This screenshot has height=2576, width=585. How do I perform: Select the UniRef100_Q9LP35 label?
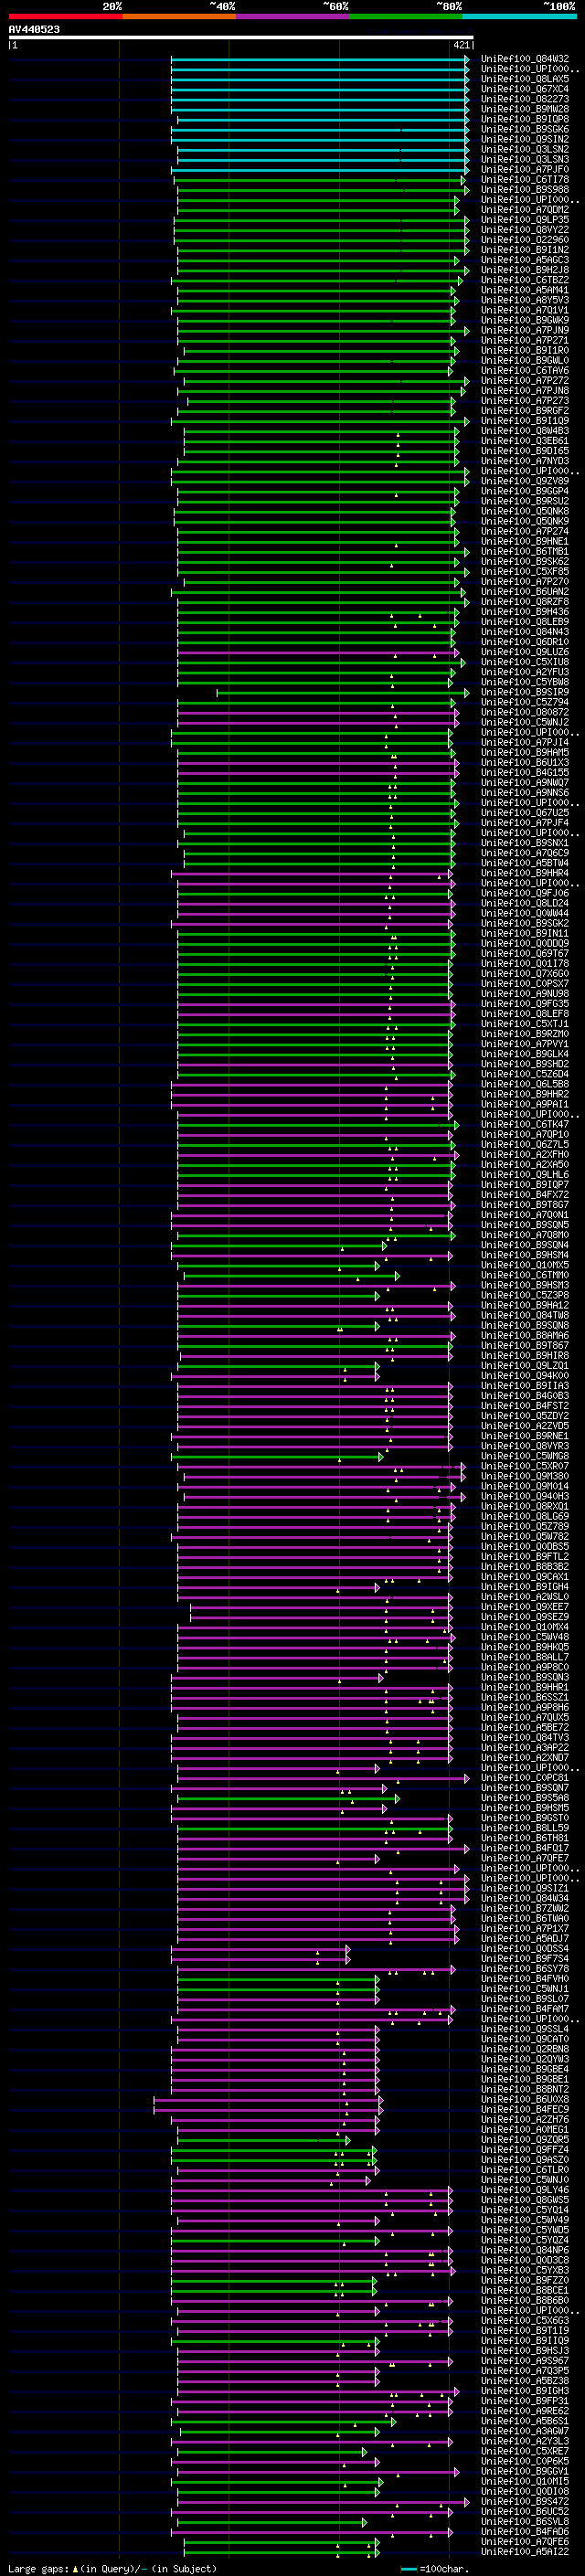point(525,220)
